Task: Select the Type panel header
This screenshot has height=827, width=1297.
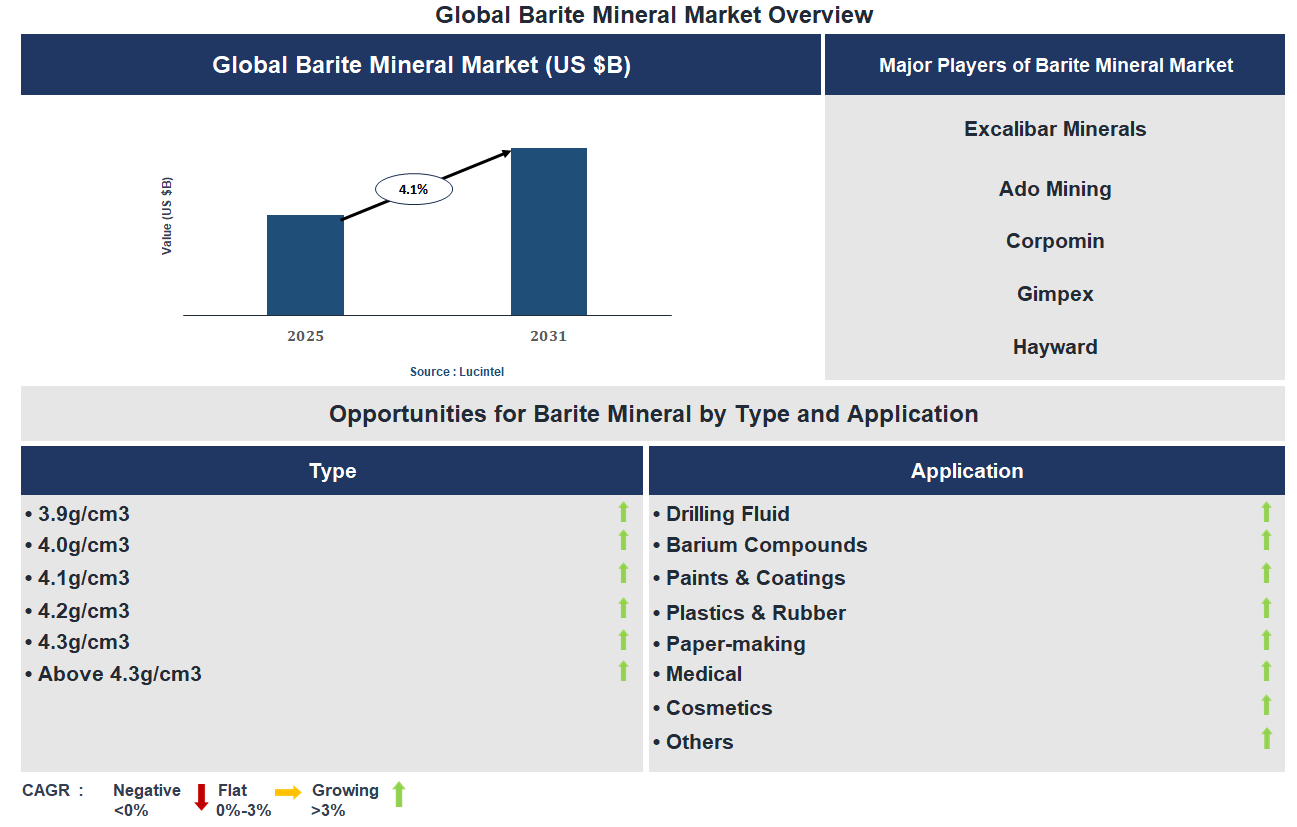Action: click(x=331, y=470)
